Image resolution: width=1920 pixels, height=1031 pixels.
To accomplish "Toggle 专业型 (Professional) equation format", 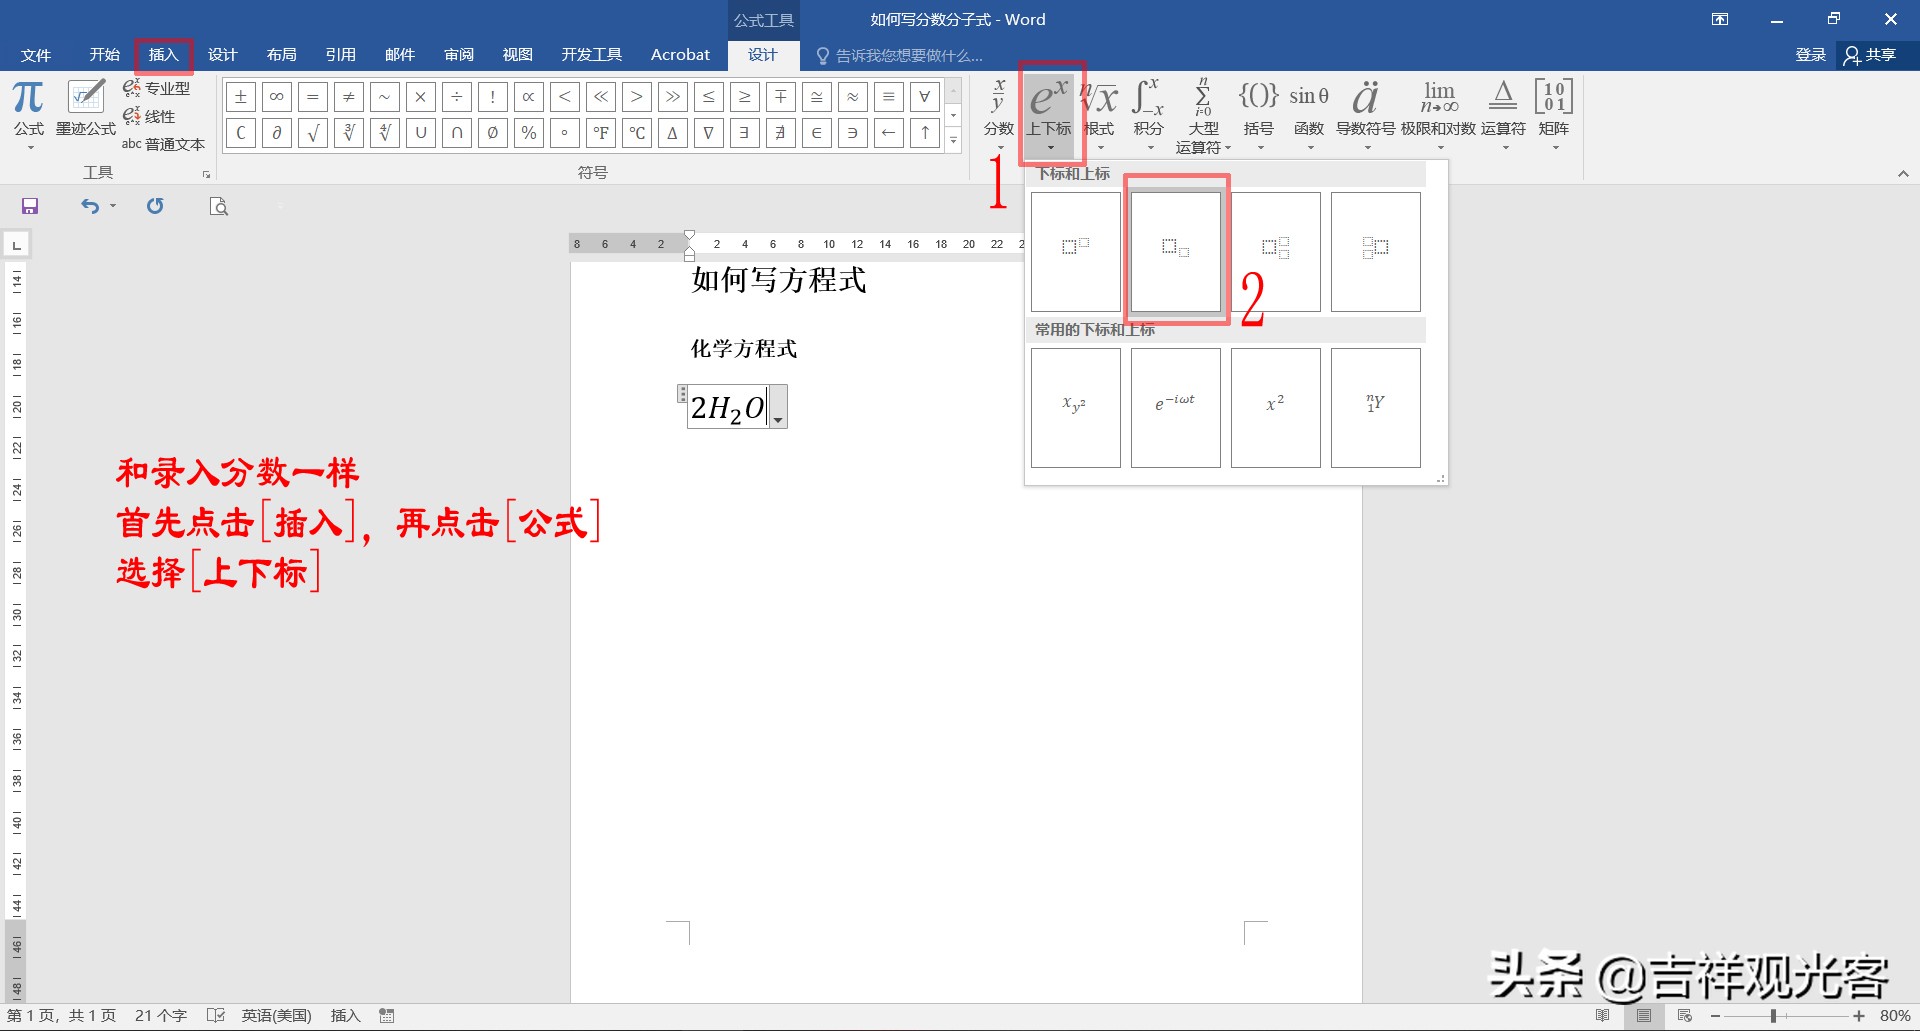I will [158, 87].
